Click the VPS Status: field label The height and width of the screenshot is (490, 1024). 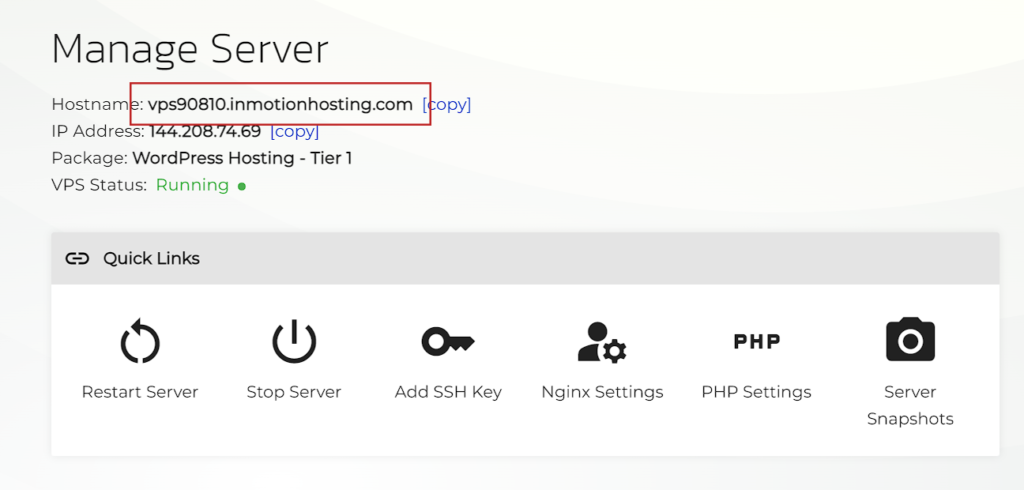pos(99,186)
